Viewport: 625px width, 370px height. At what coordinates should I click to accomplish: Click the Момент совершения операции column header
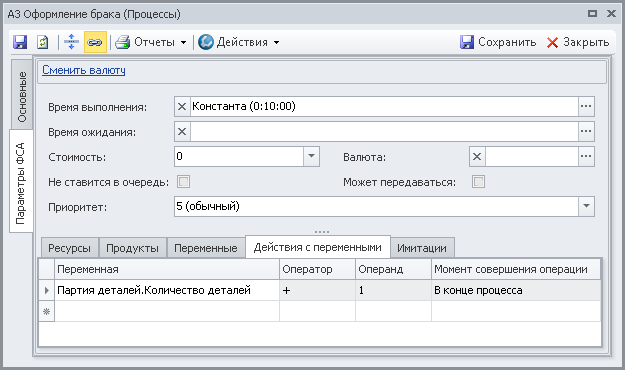coord(516,269)
